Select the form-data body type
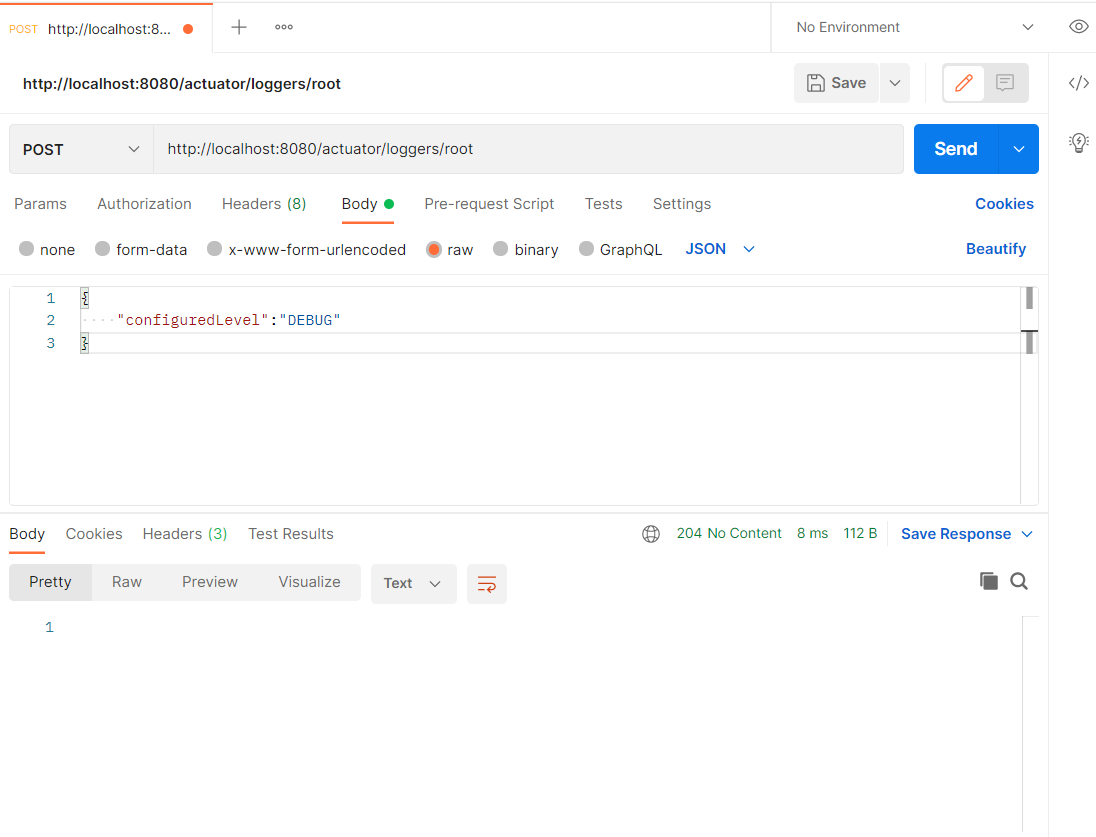Screen dimensions: 1096x837 click(141, 250)
